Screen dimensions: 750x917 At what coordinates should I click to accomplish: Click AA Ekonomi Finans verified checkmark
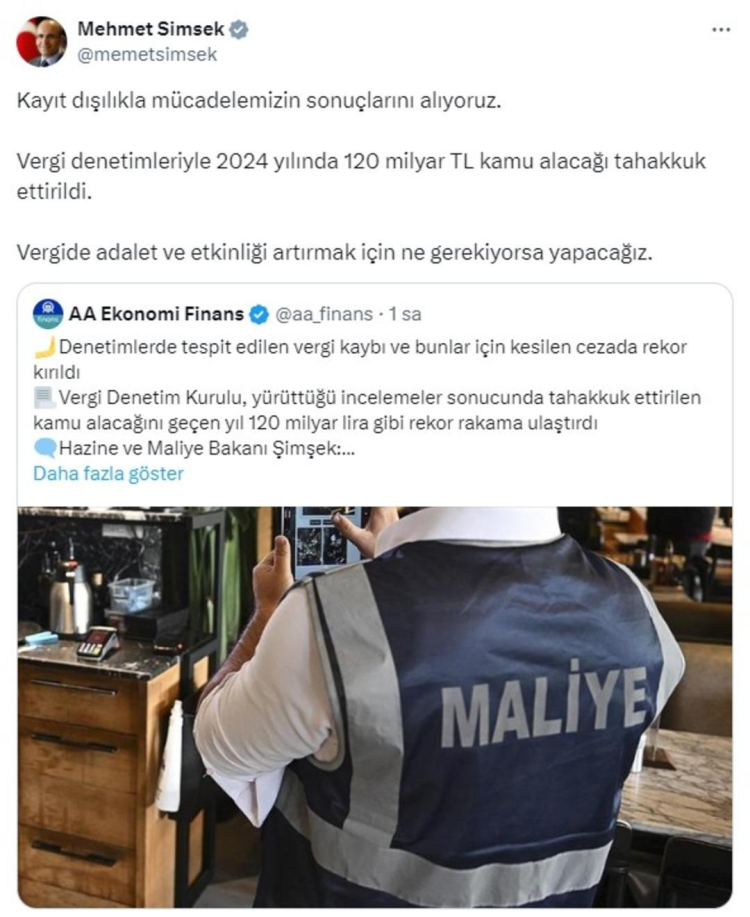pos(259,315)
